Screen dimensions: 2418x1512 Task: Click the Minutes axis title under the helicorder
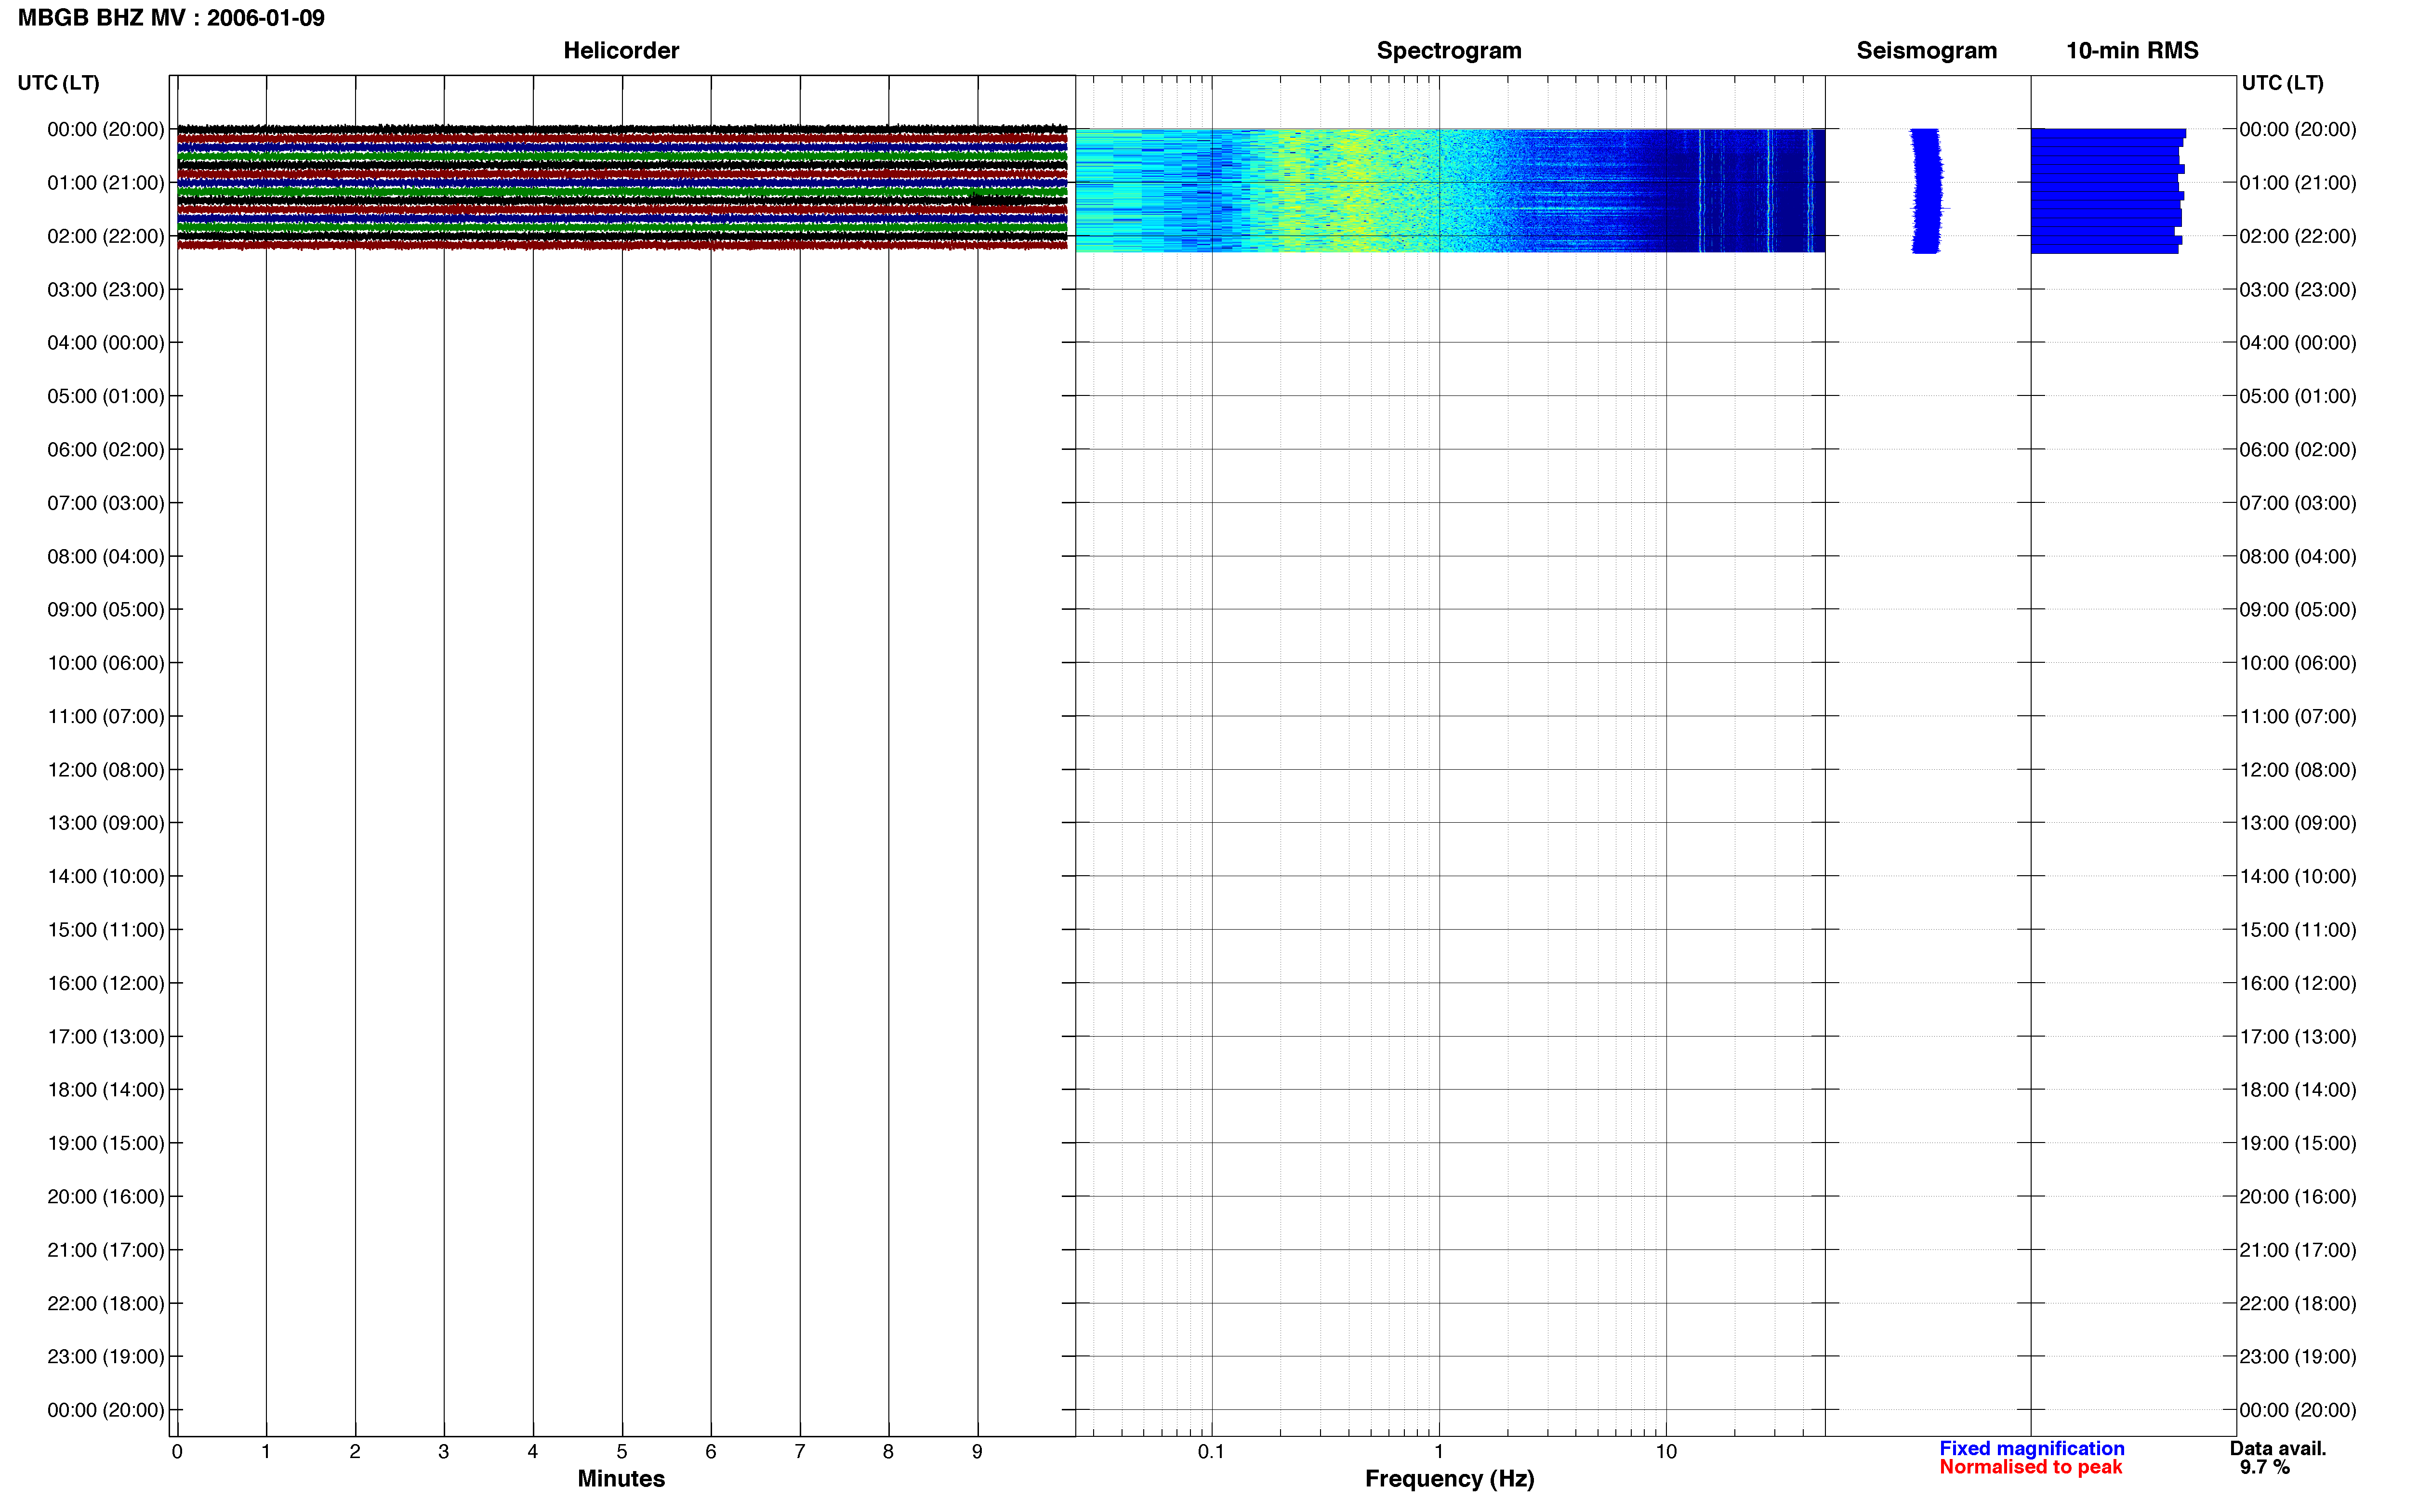coord(621,1478)
